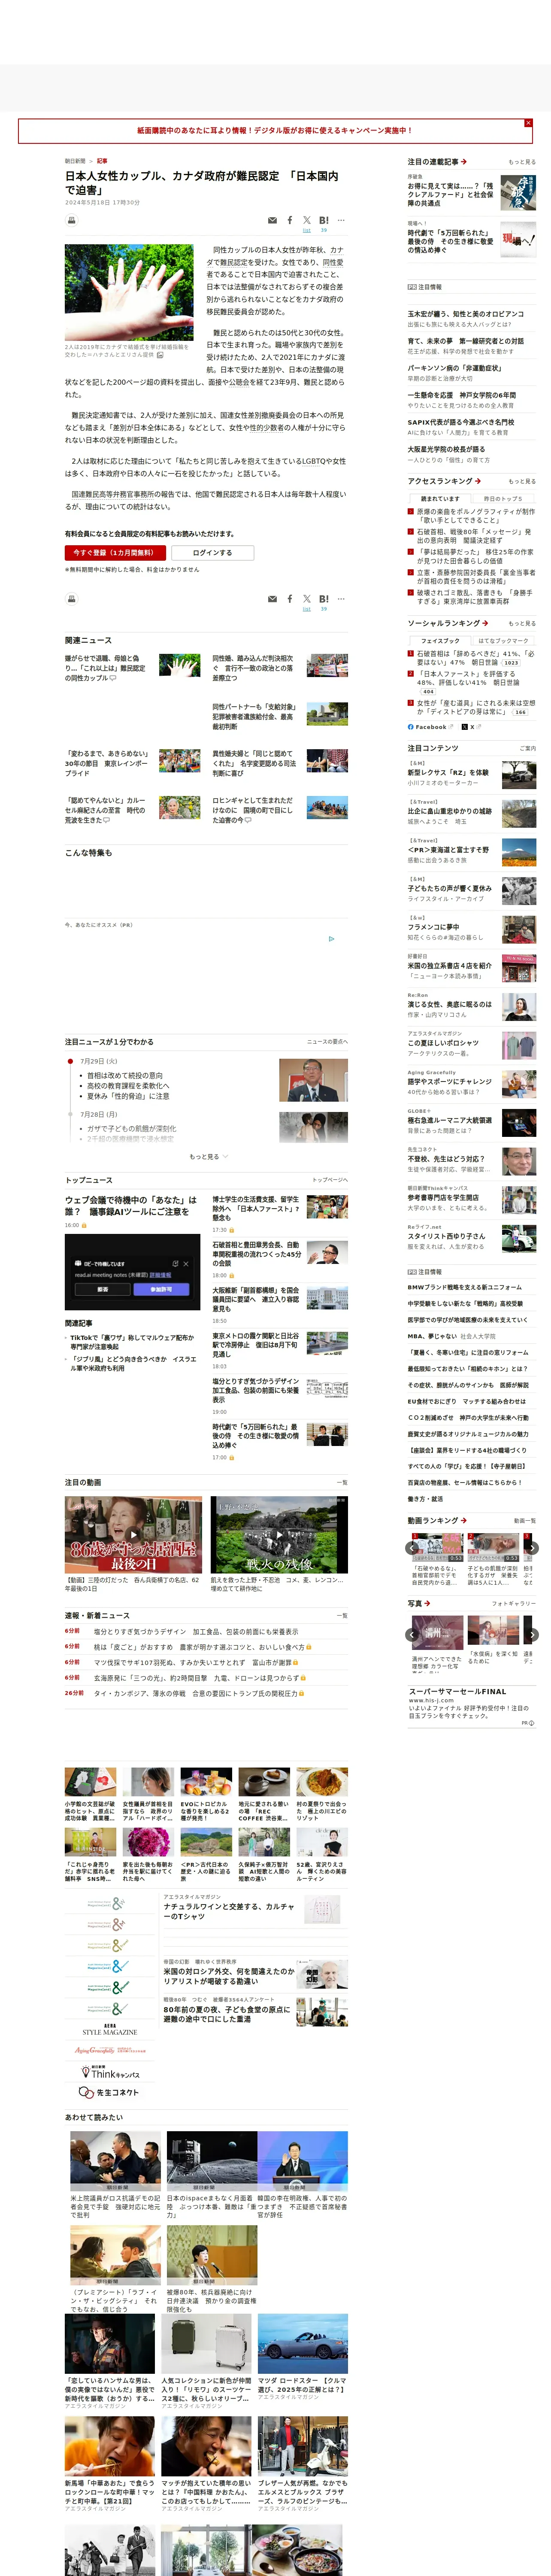Click top Hatena Bookmark B! icon

tap(323, 220)
